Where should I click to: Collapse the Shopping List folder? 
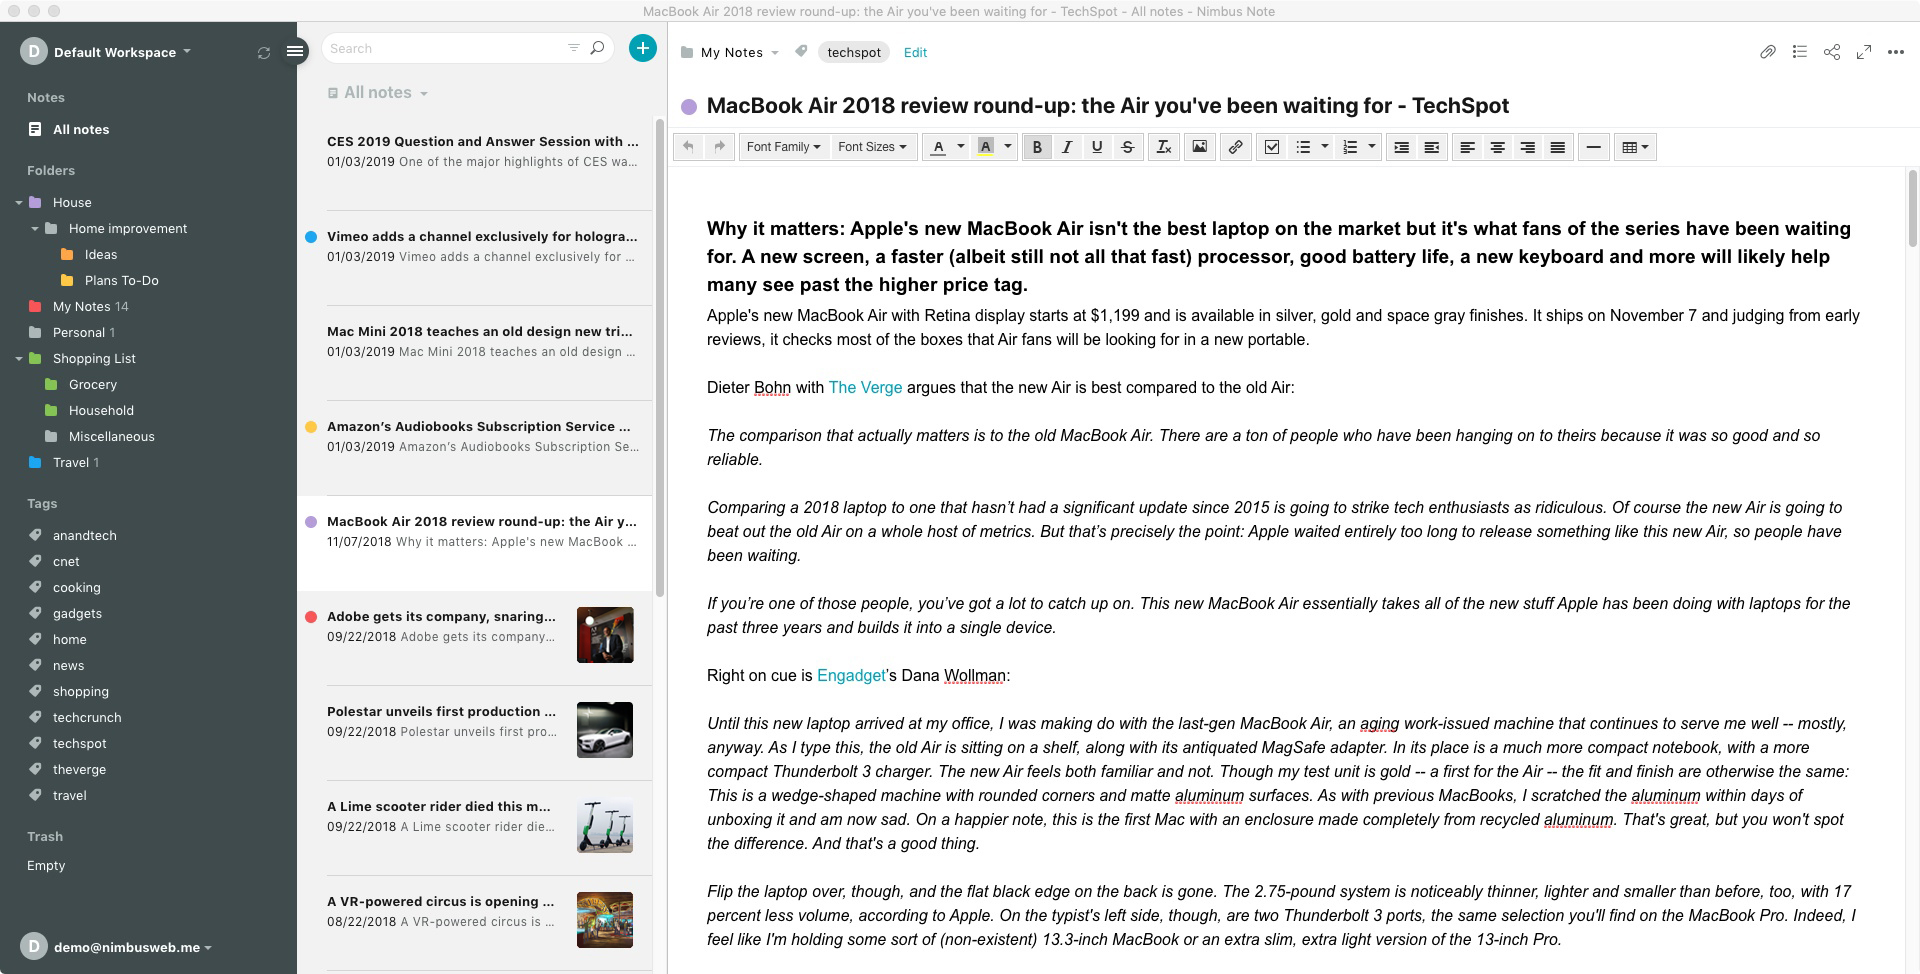pyautogui.click(x=19, y=358)
